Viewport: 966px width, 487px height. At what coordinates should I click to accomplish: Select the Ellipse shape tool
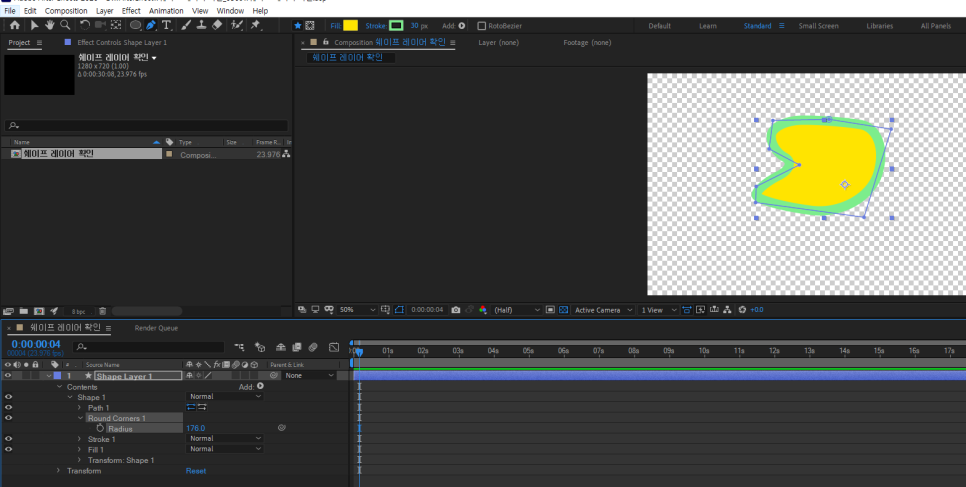coord(135,25)
